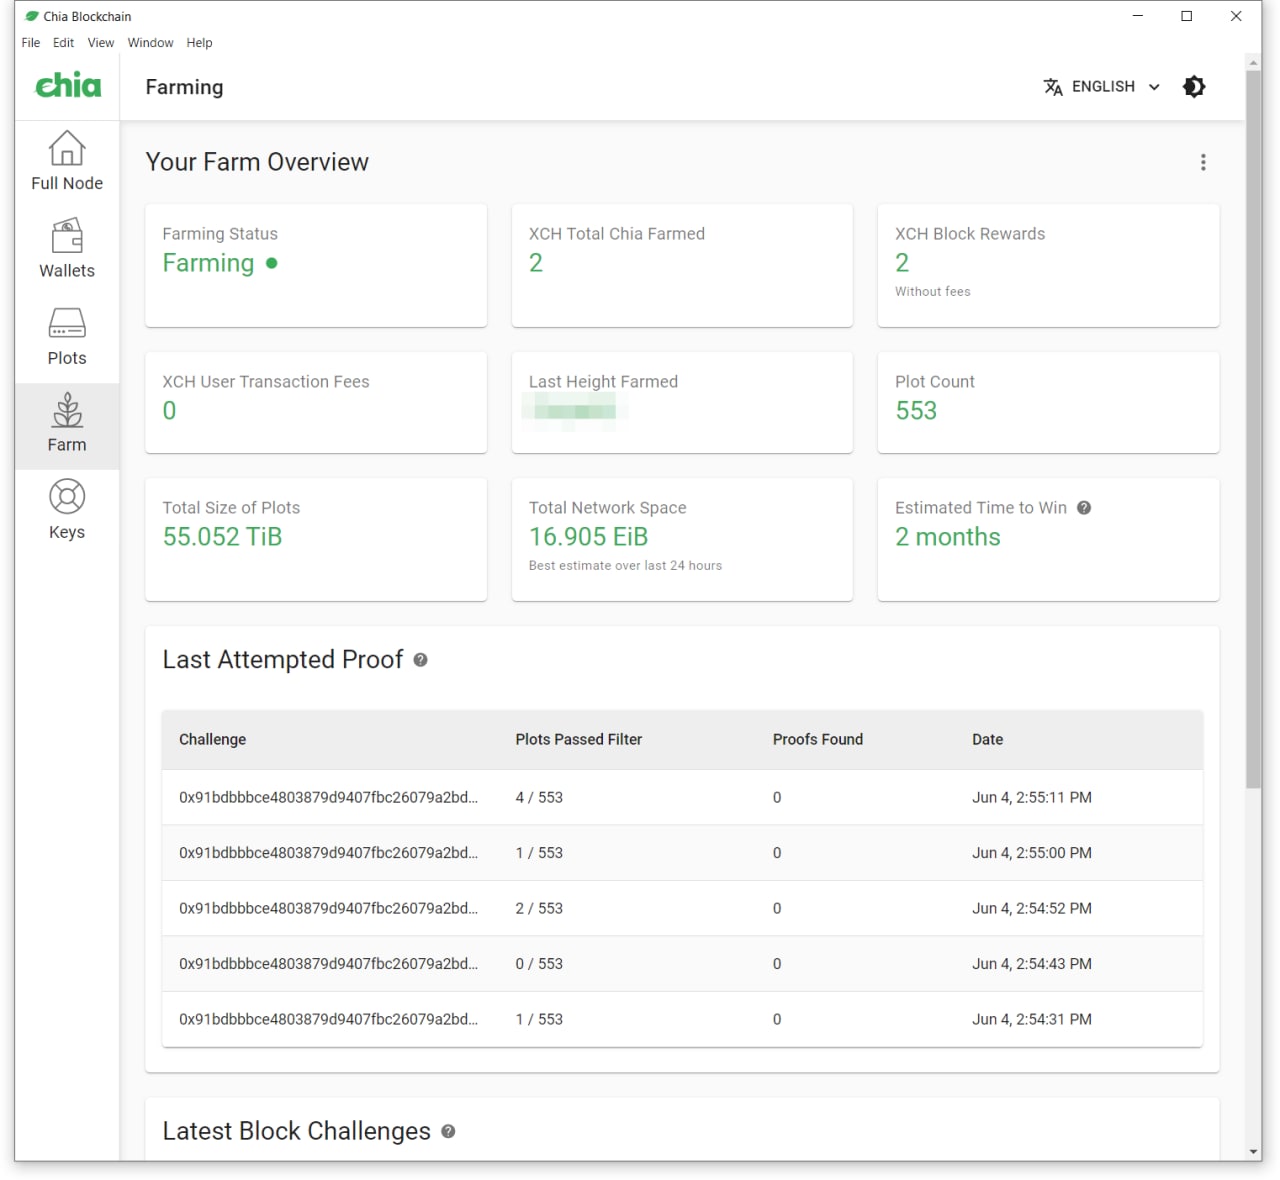Viewport: 1280px width, 1180px height.
Task: Open the View menu
Action: 100,43
